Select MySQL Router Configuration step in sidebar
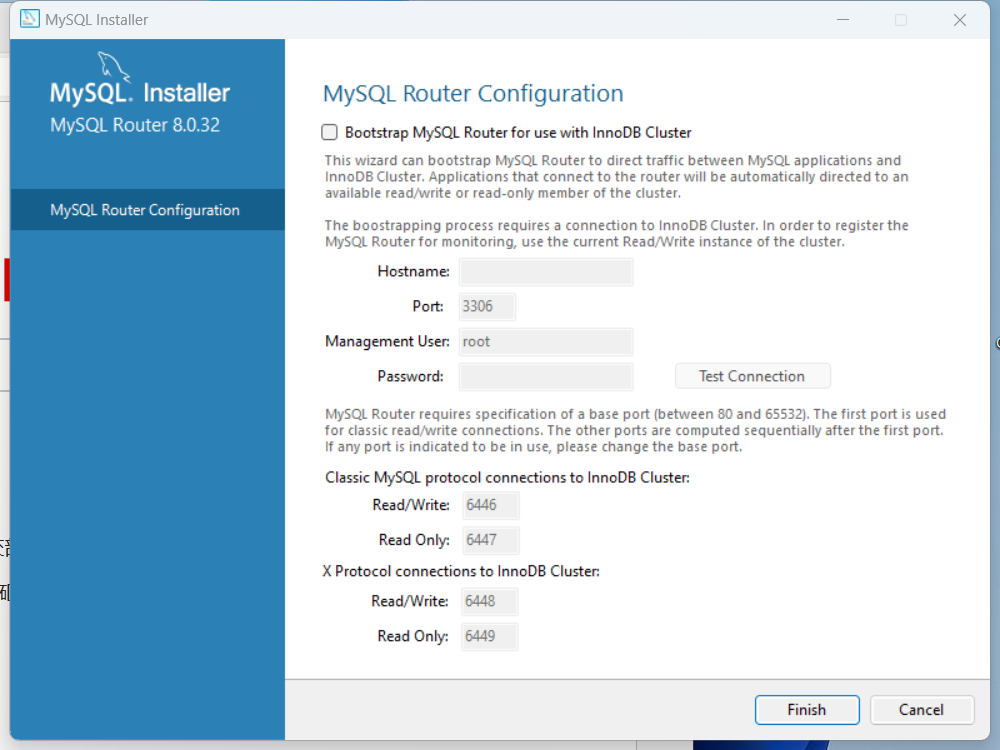 (147, 210)
